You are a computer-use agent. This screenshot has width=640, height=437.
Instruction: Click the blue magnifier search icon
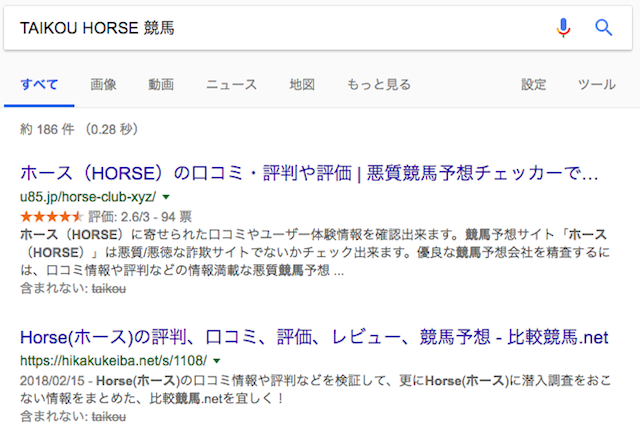(x=603, y=28)
